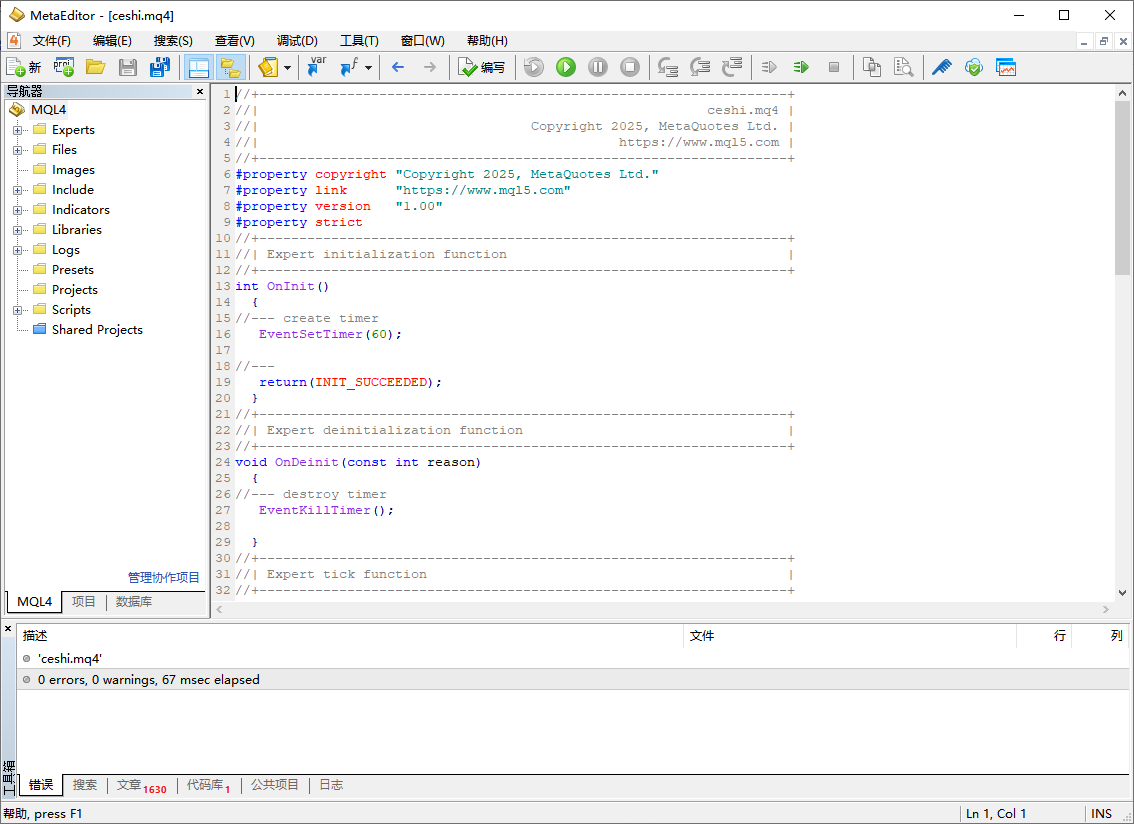Close the 导航器 panel
Viewport: 1134px width, 824px height.
[x=200, y=91]
